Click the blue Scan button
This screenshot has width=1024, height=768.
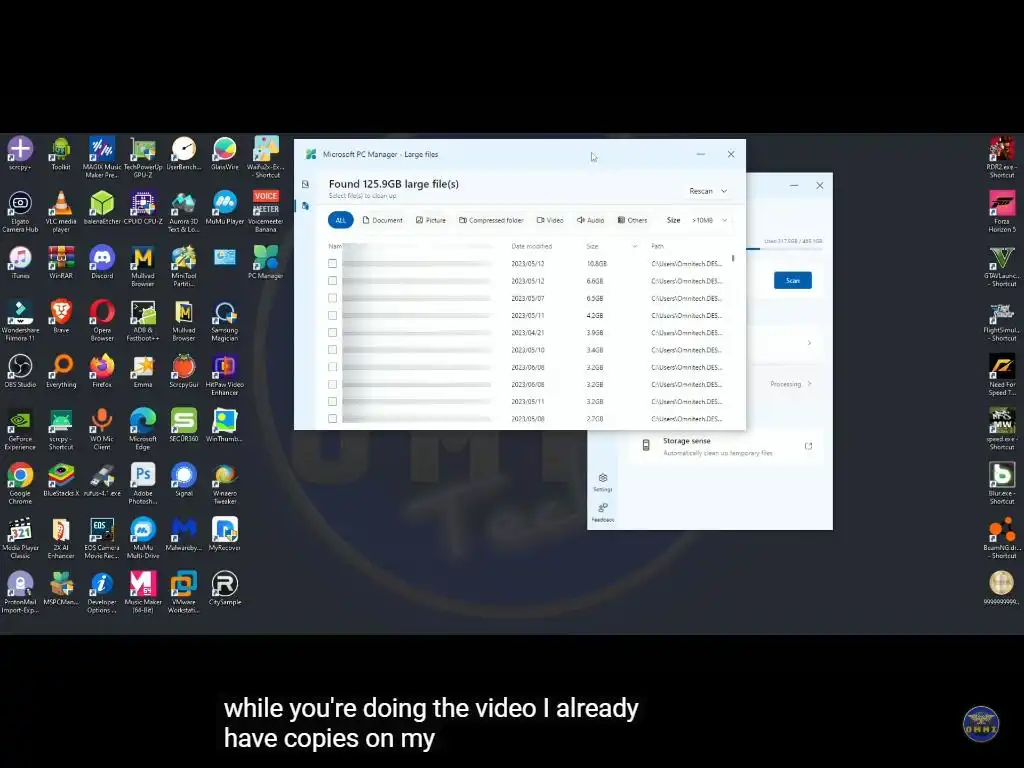(x=793, y=280)
